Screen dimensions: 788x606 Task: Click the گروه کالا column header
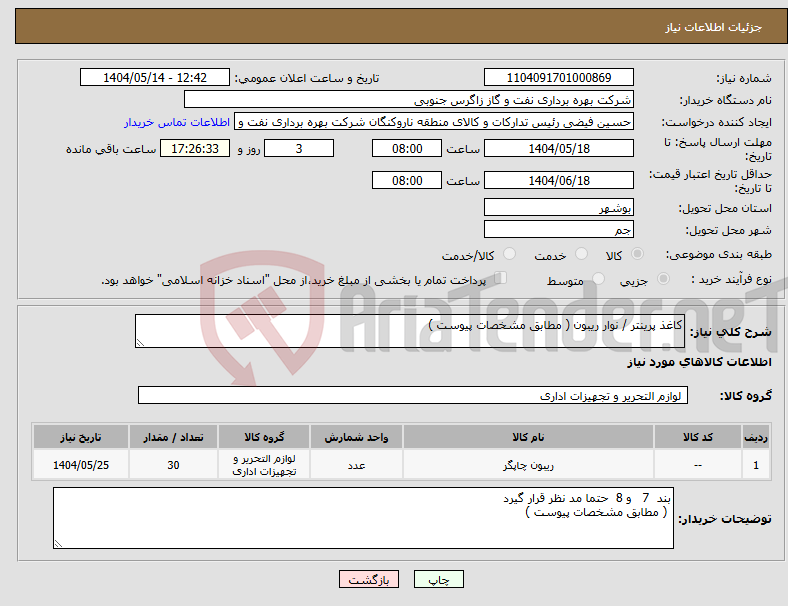pyautogui.click(x=264, y=437)
